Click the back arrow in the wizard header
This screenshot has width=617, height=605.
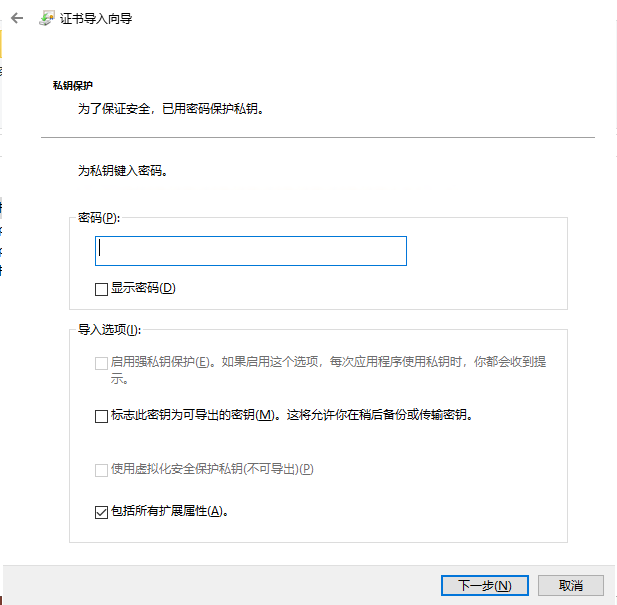point(17,18)
